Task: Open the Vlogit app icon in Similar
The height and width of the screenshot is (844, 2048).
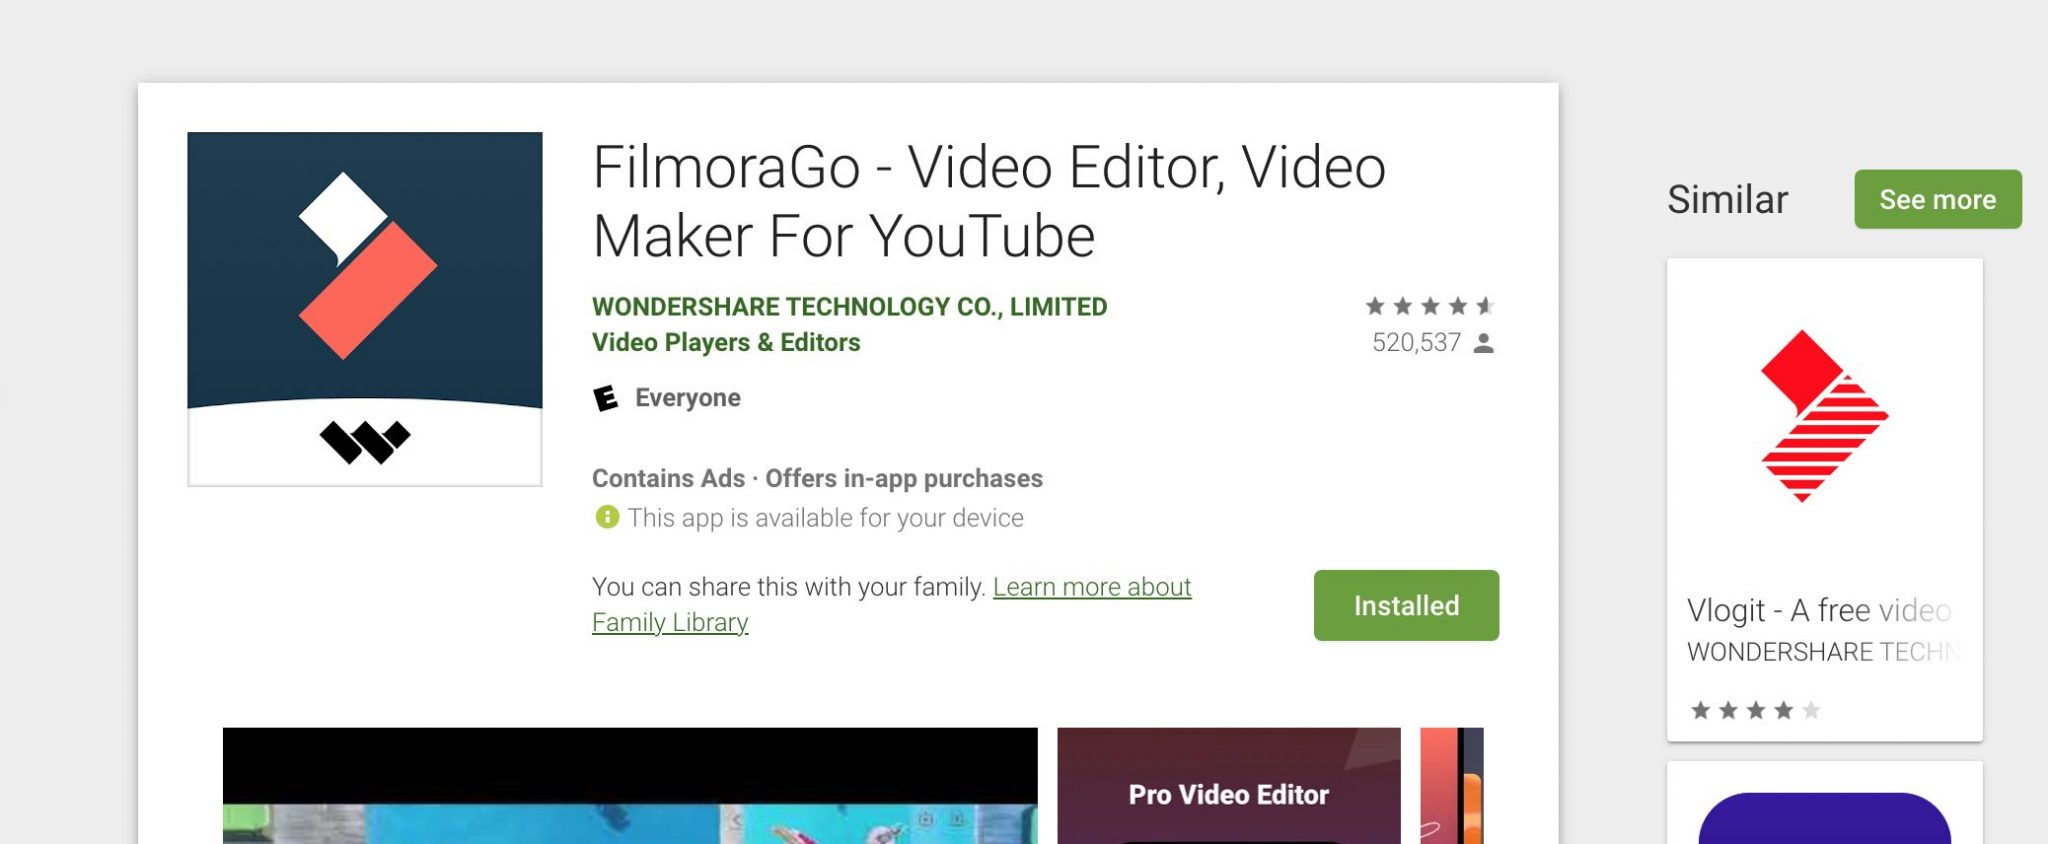Action: (x=1824, y=416)
